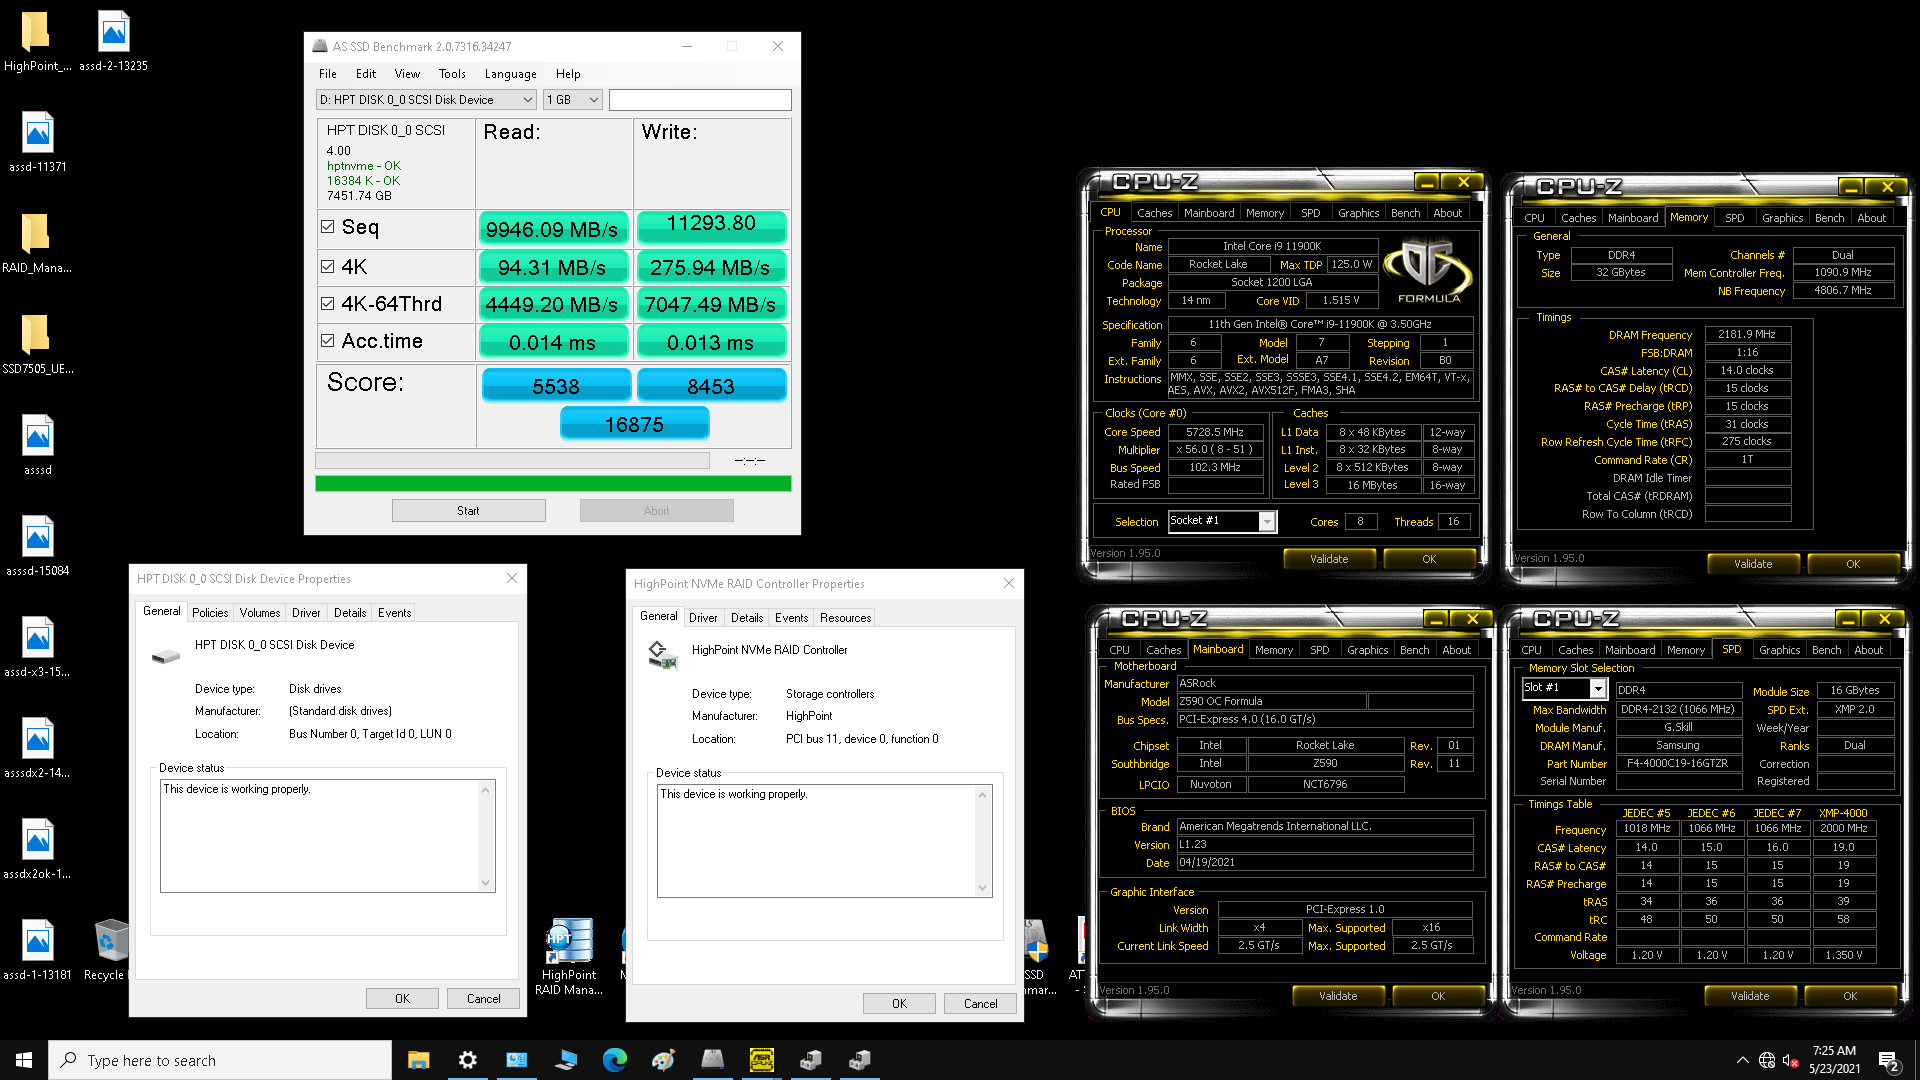Open Bench tab in CPU-Z CPU window
This screenshot has height=1080, width=1920.
click(x=1405, y=213)
